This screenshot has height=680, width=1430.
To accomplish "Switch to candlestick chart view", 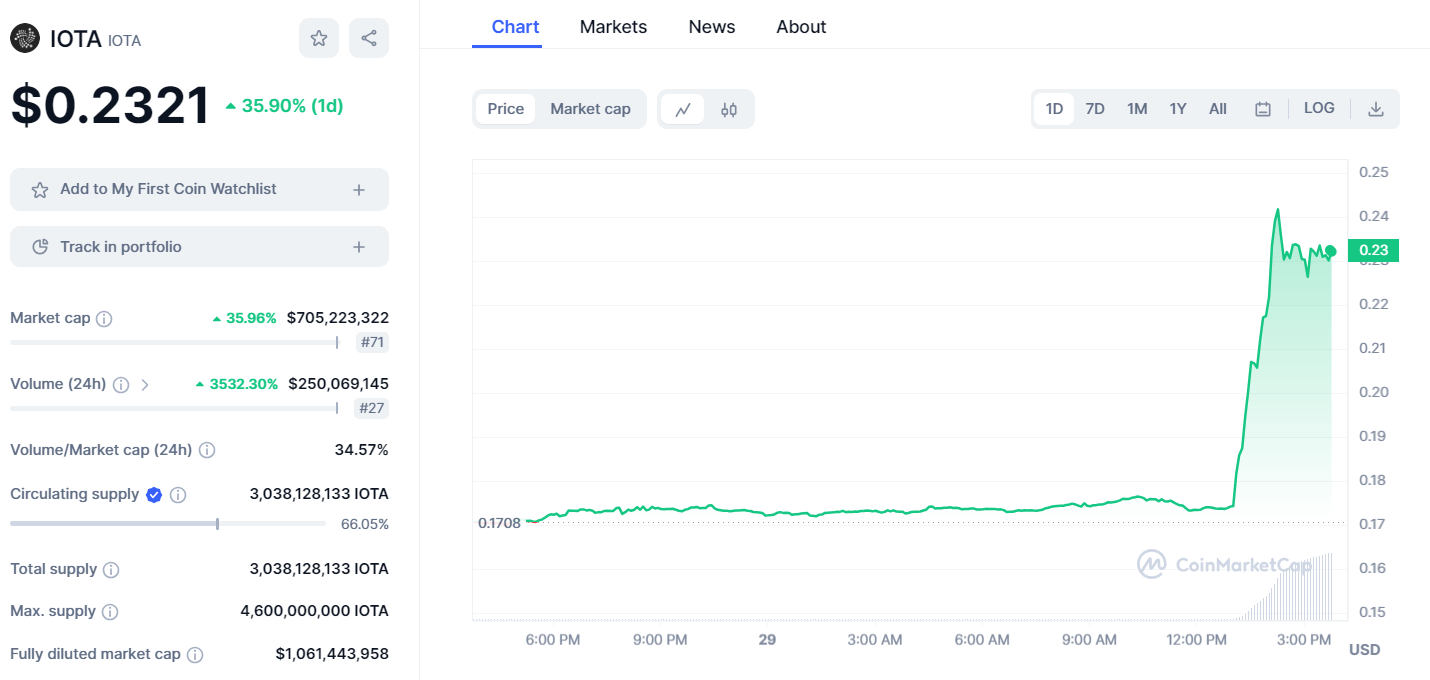I will pos(729,109).
